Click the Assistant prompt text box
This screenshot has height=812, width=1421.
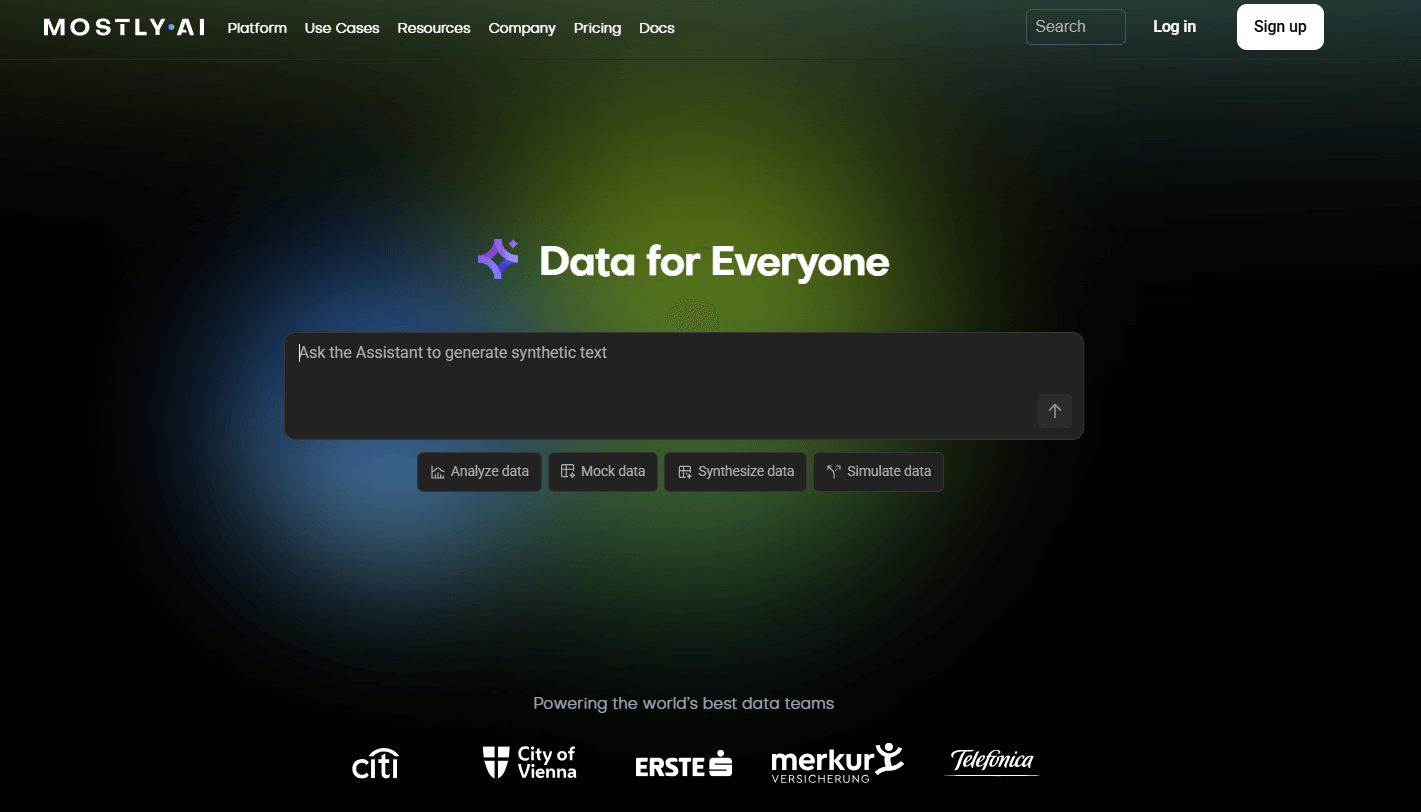[x=684, y=385]
